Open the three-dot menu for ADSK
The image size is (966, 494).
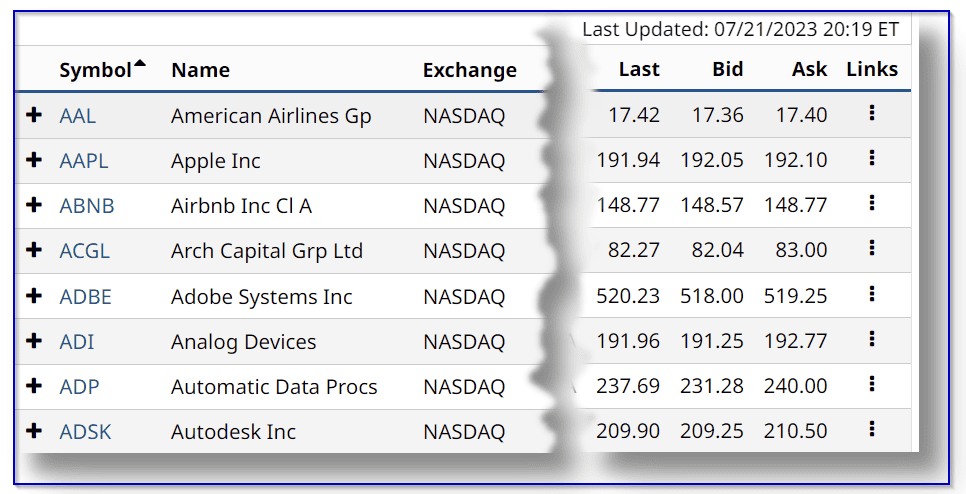872,430
